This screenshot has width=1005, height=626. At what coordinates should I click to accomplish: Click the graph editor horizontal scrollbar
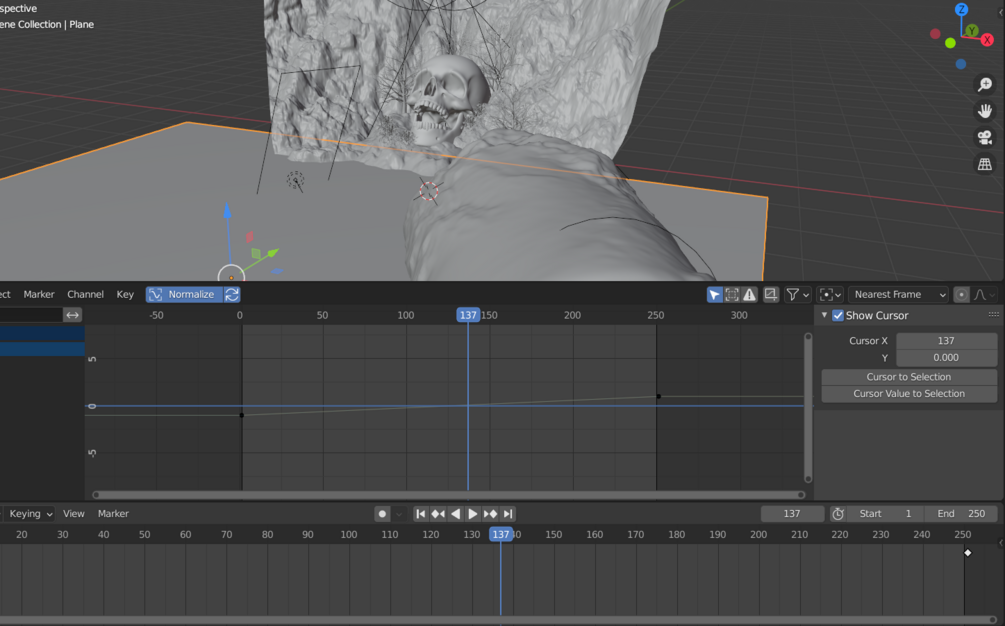449,495
